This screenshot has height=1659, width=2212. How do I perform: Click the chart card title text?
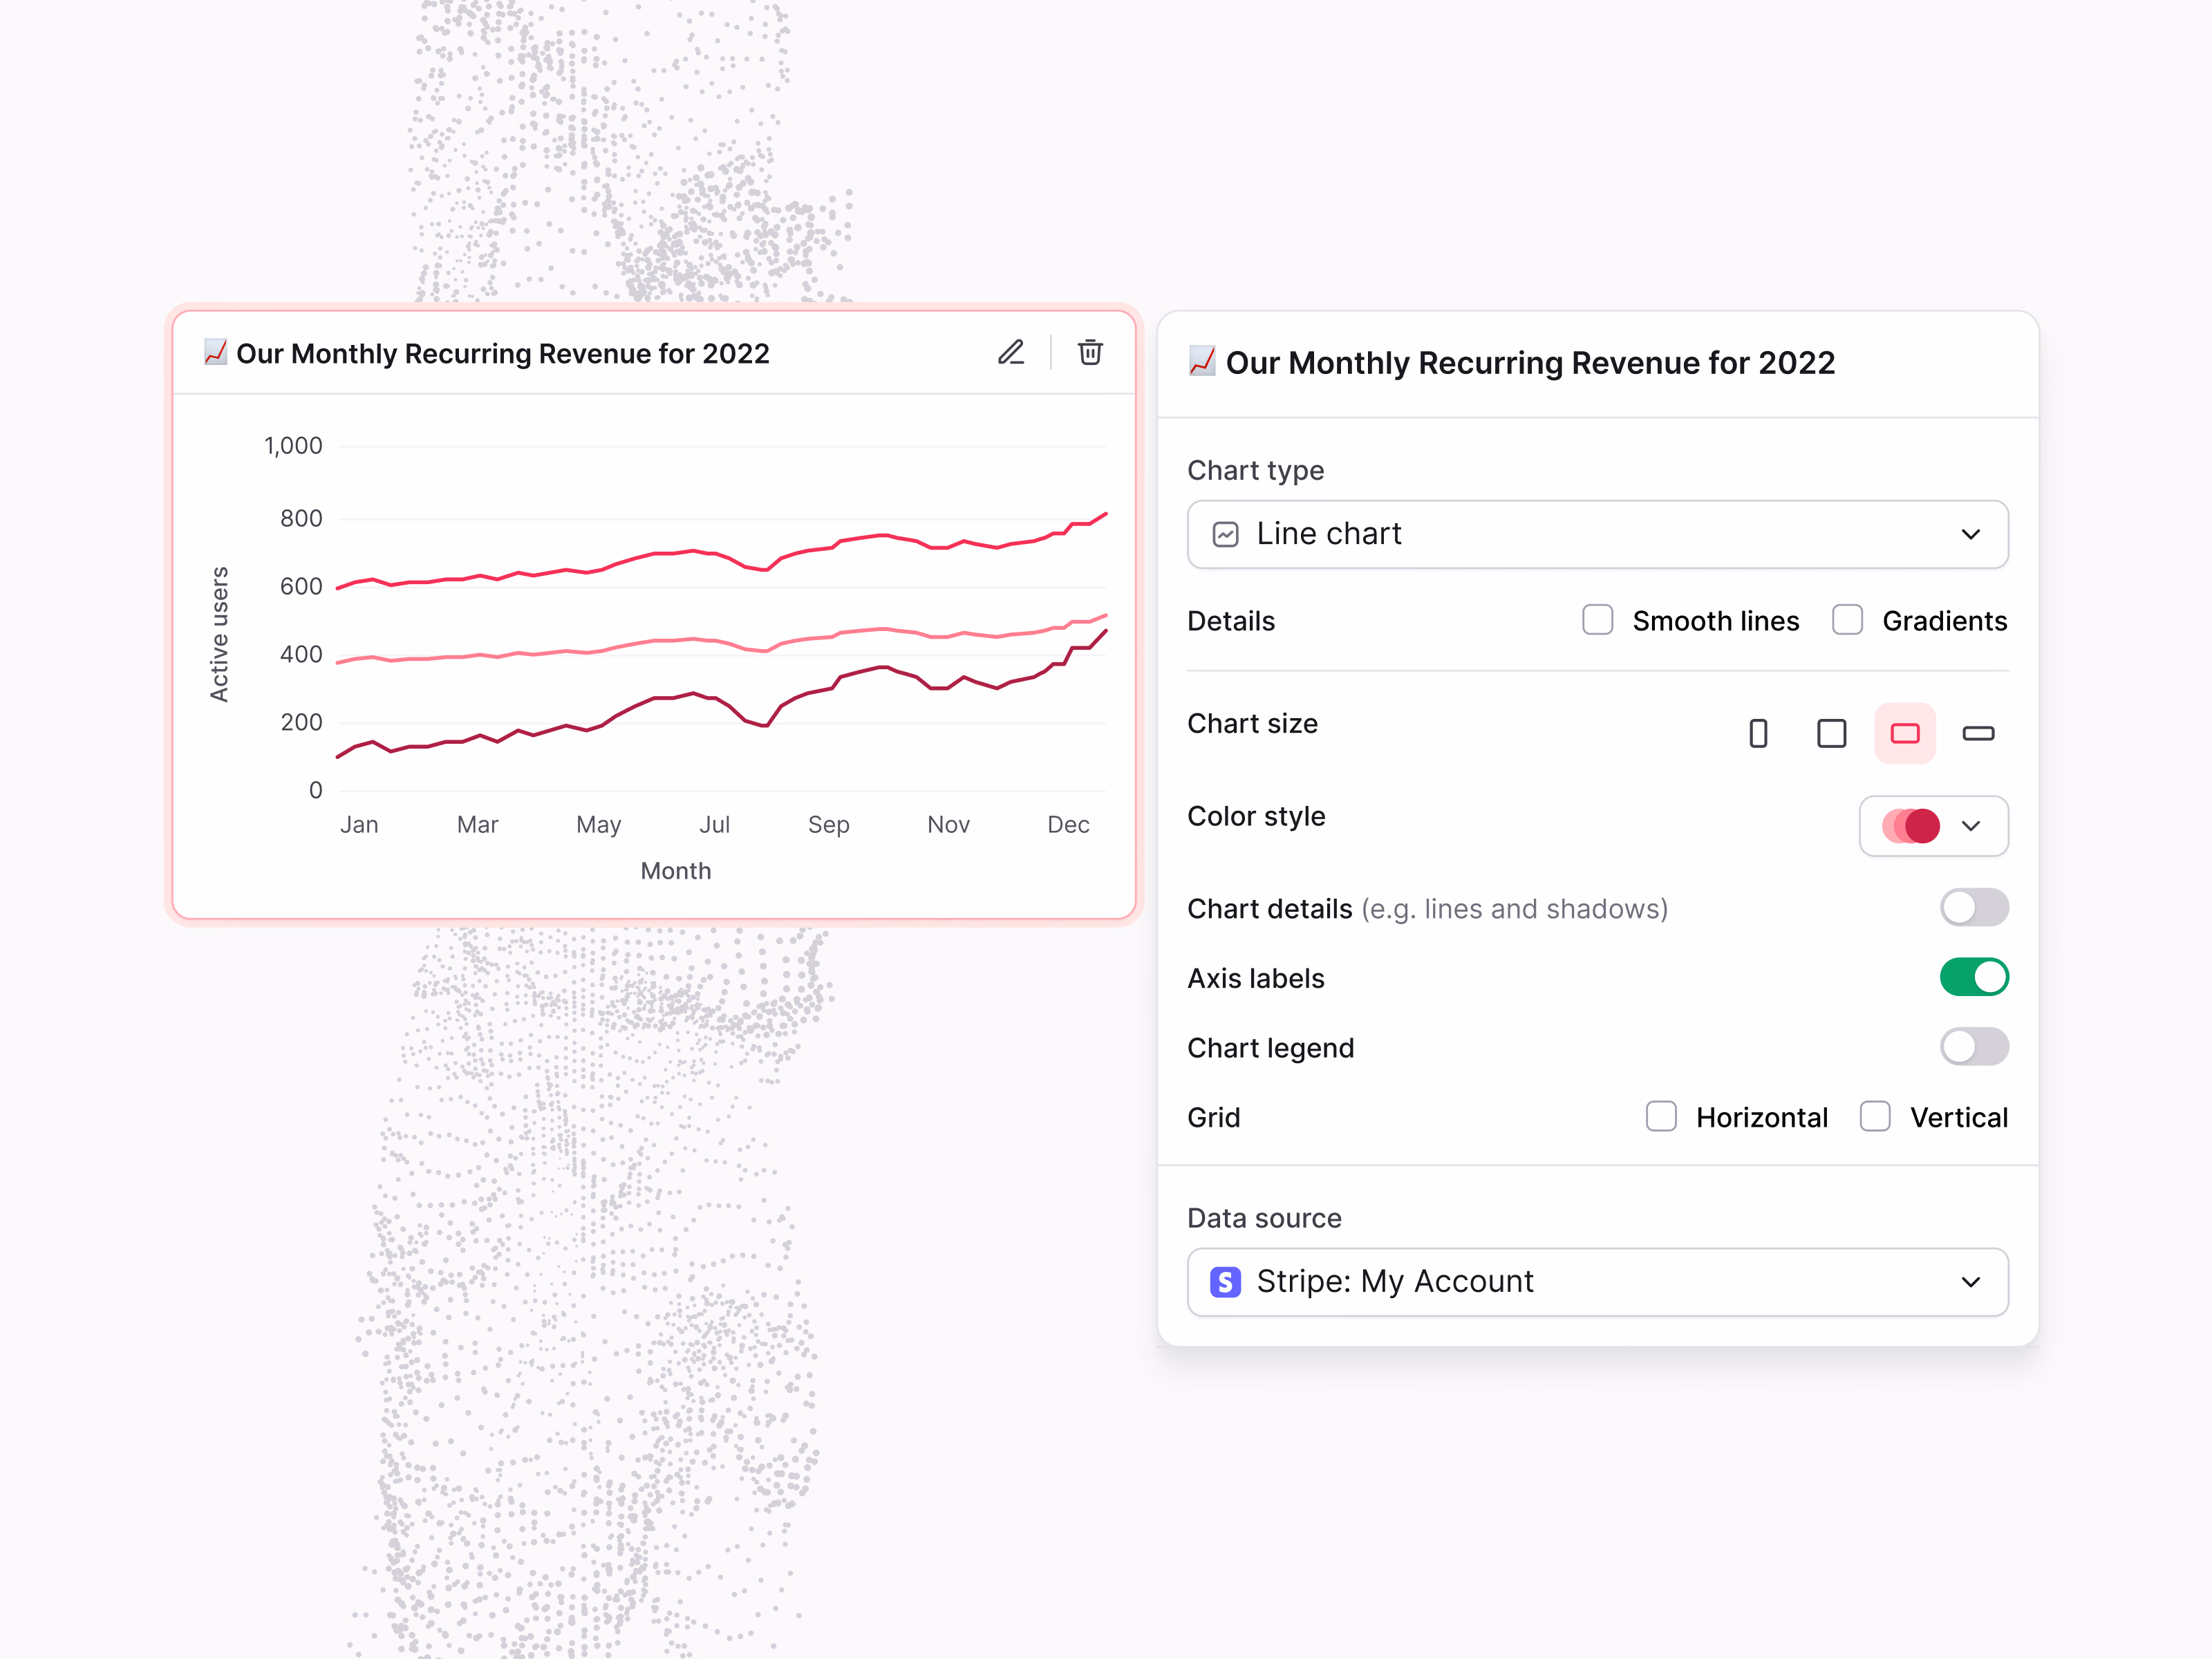[503, 353]
